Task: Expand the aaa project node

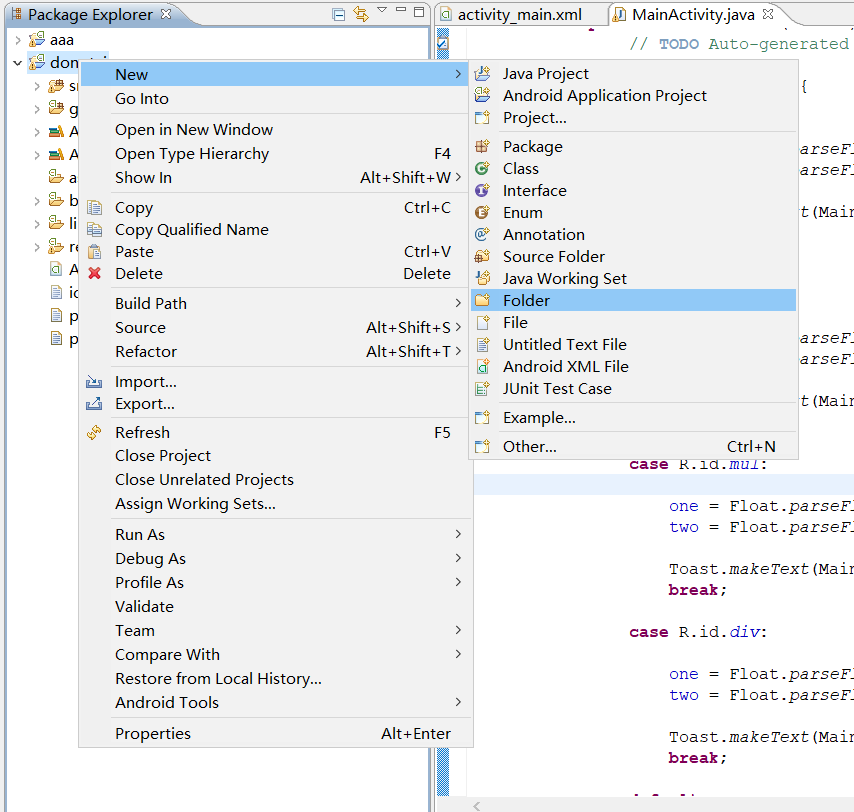Action: [18, 40]
